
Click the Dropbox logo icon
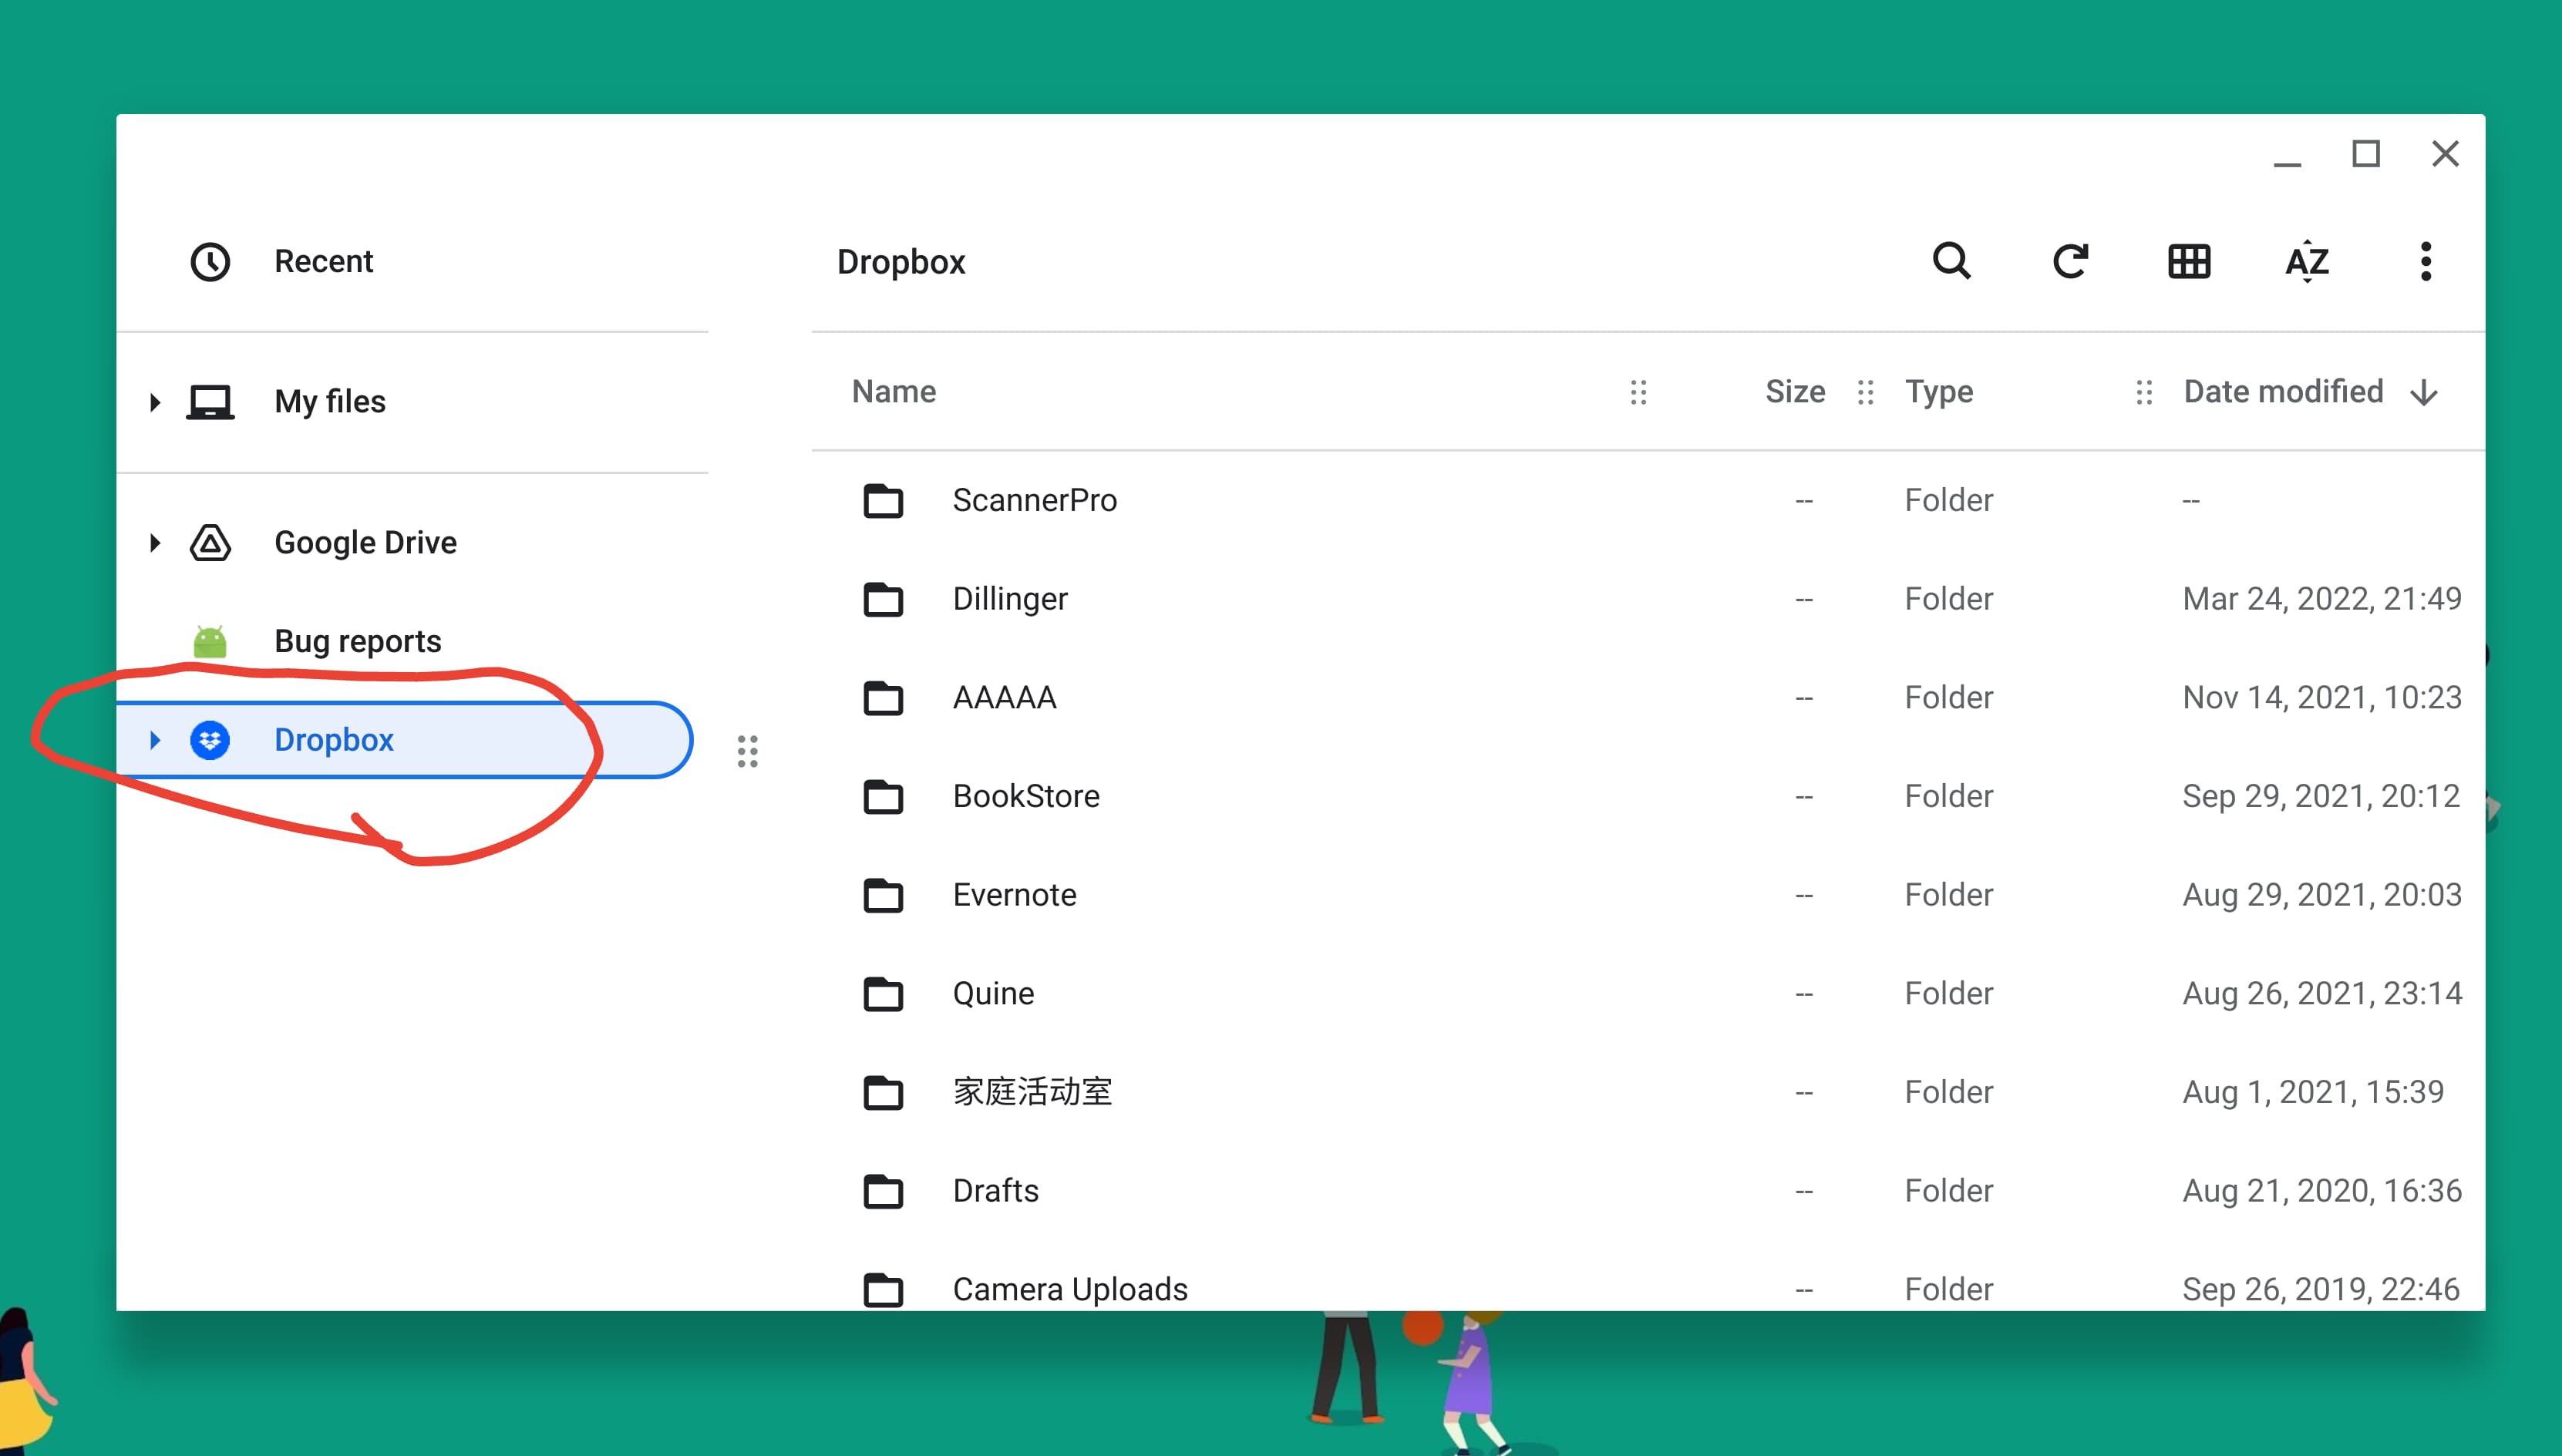pyautogui.click(x=210, y=740)
